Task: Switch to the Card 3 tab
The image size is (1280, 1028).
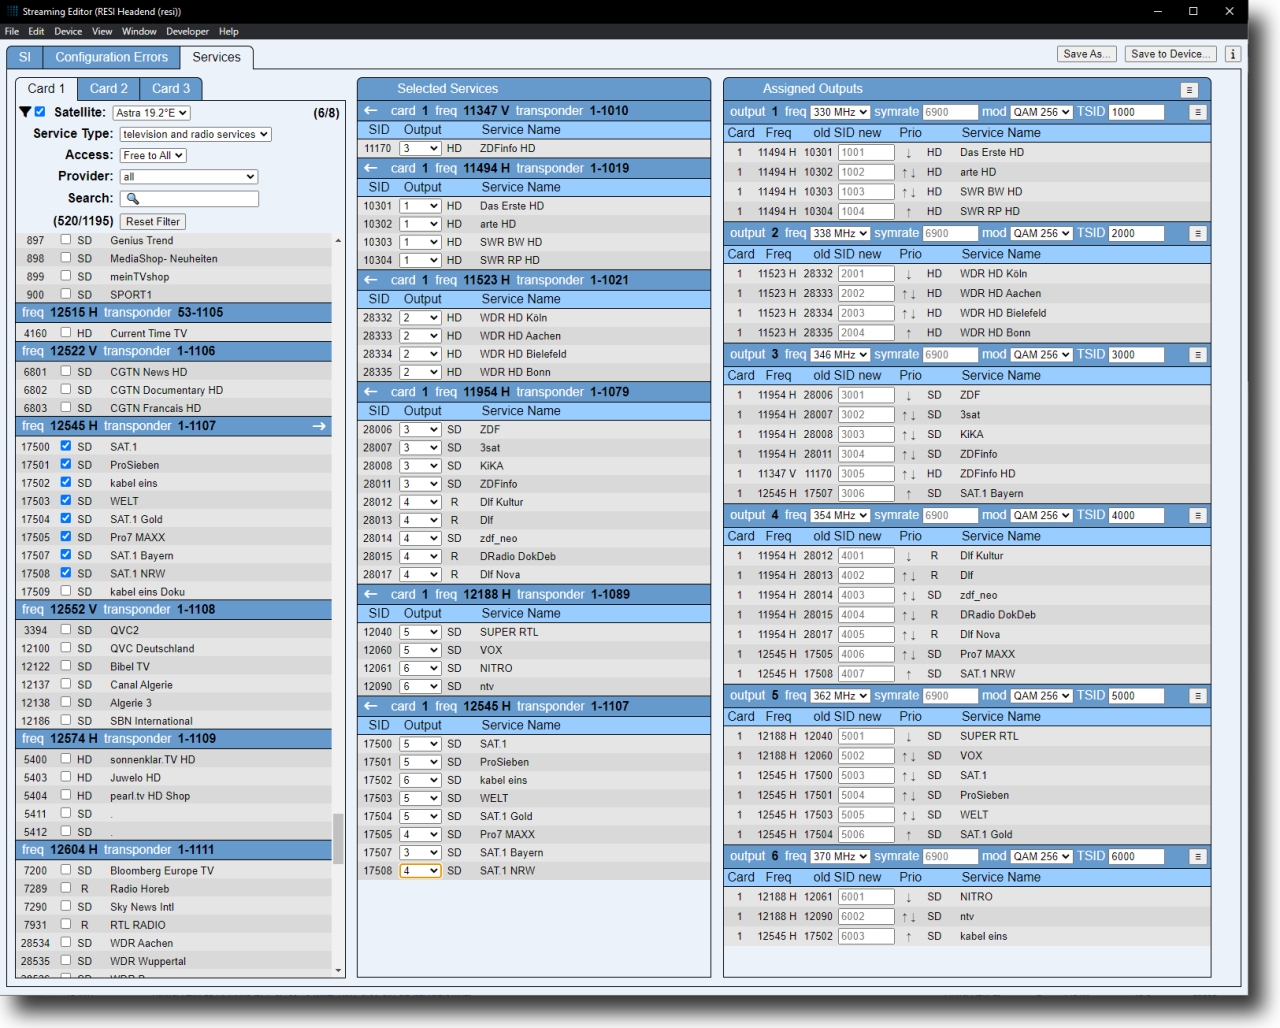Action: 171,88
